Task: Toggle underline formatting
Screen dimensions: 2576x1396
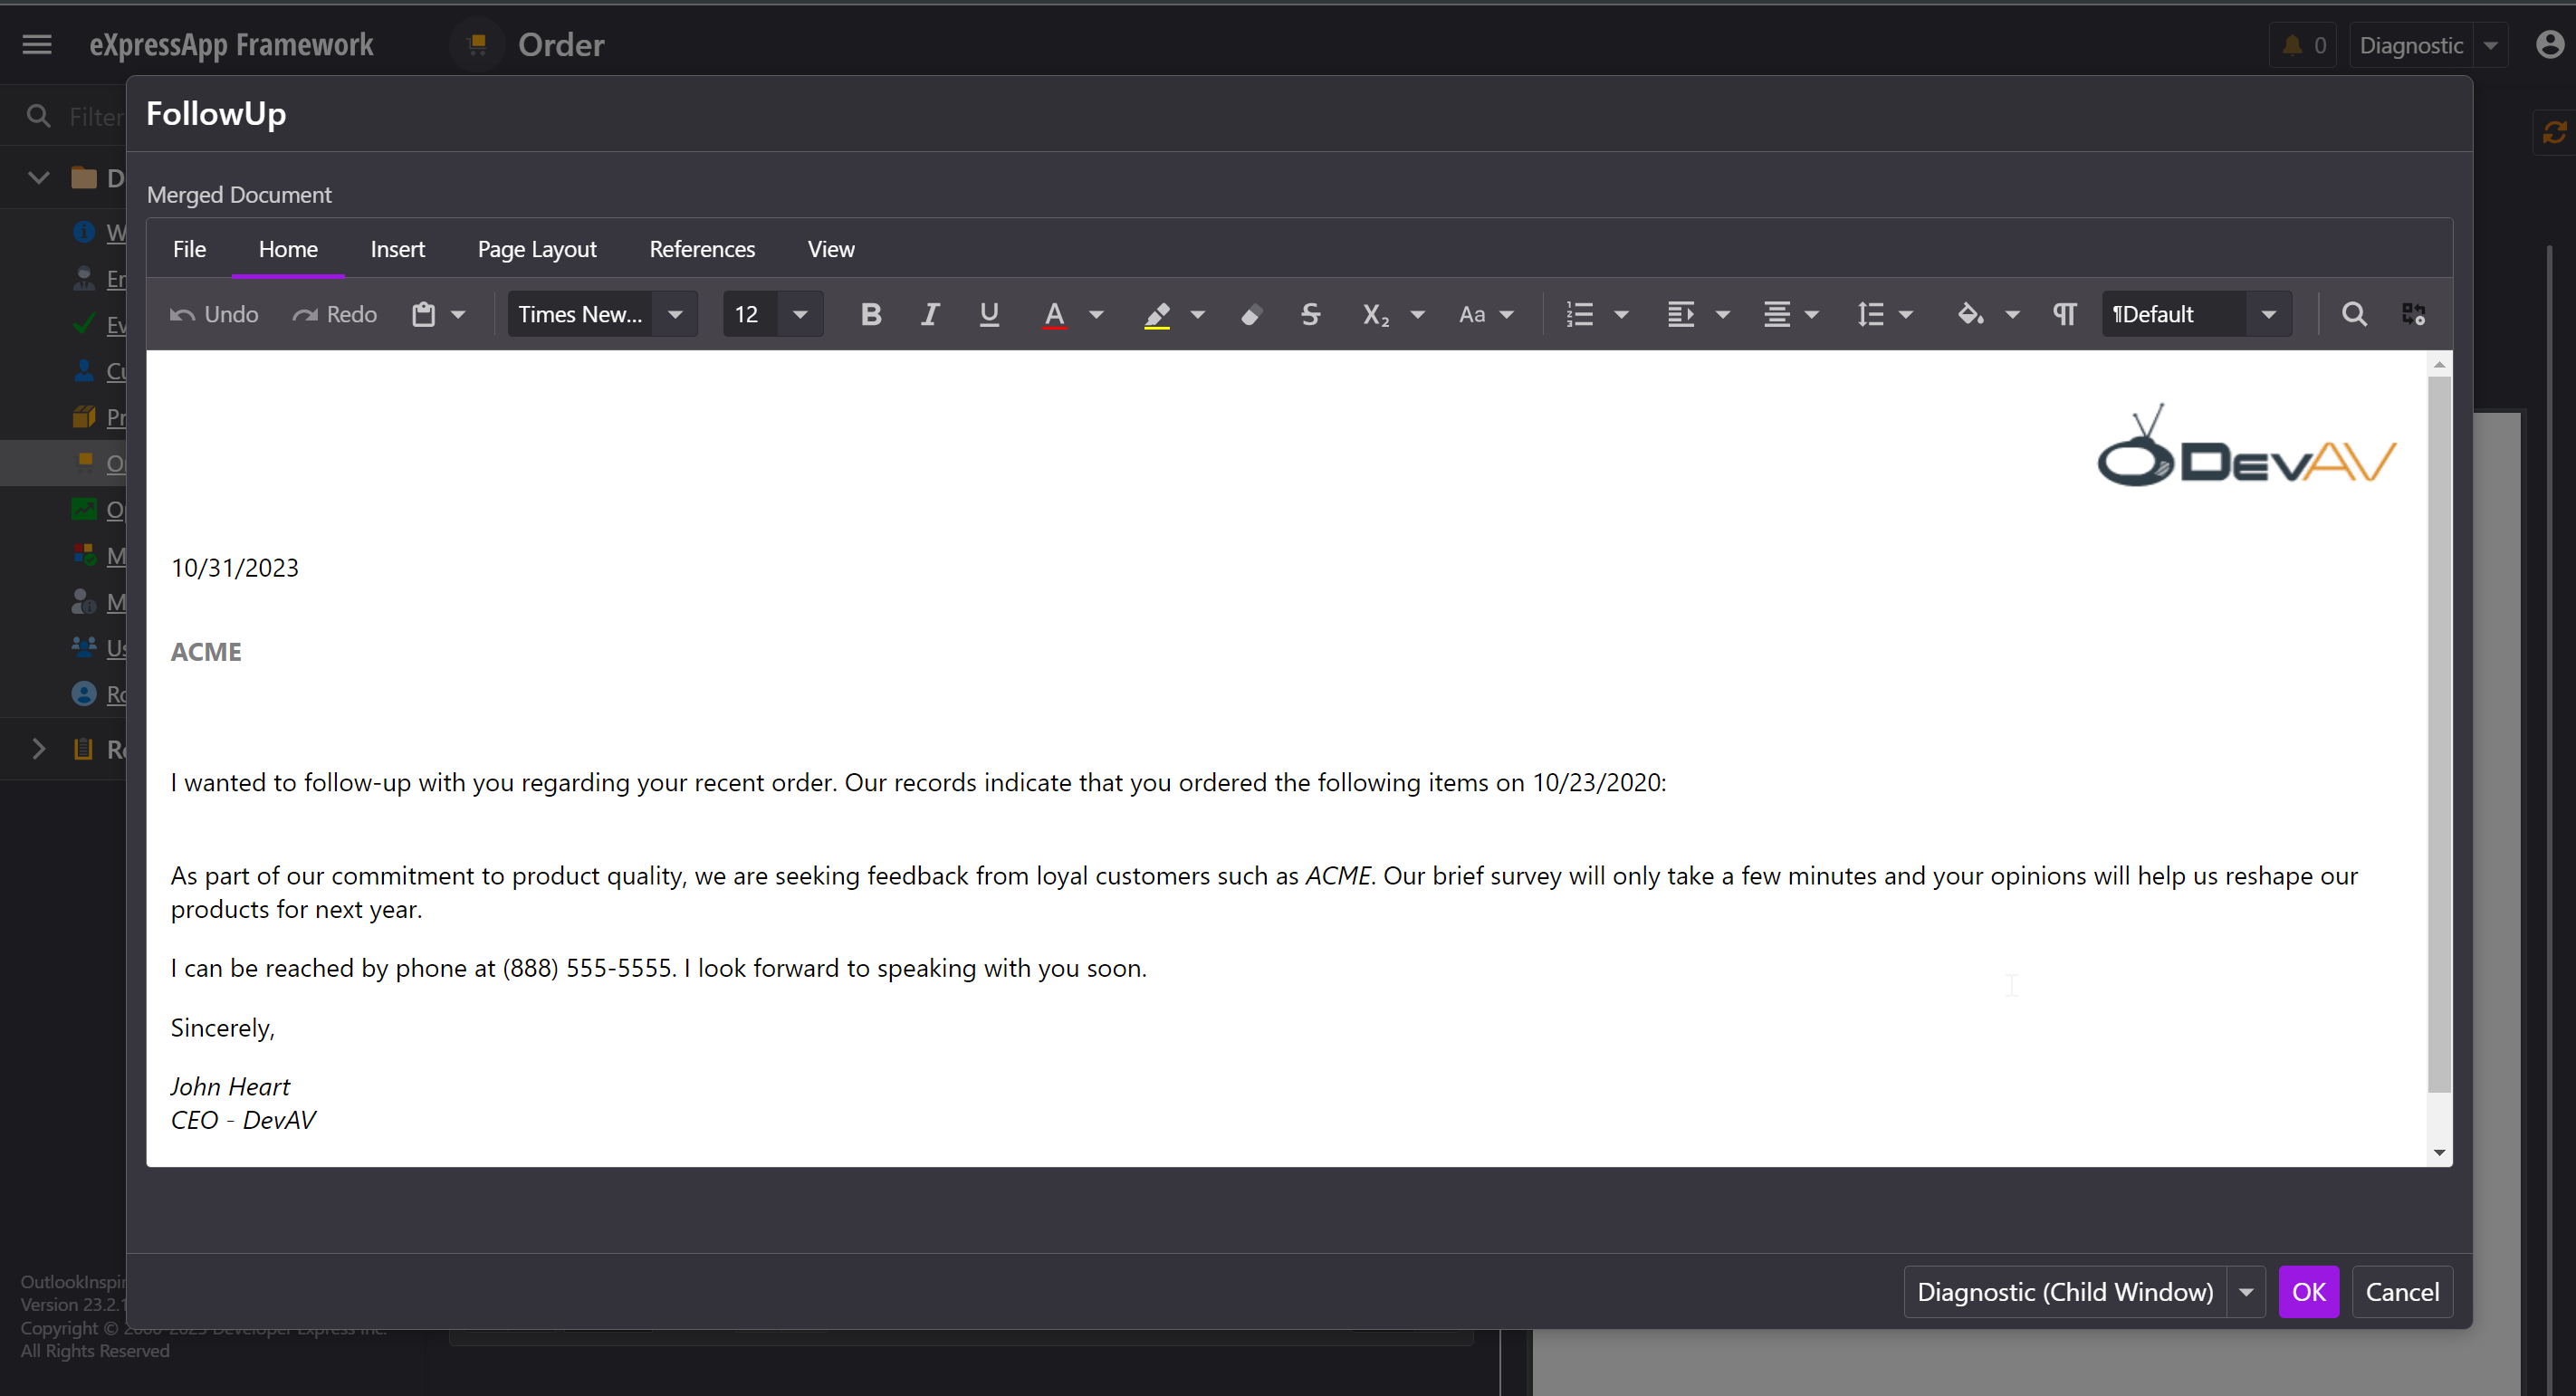Action: 988,314
